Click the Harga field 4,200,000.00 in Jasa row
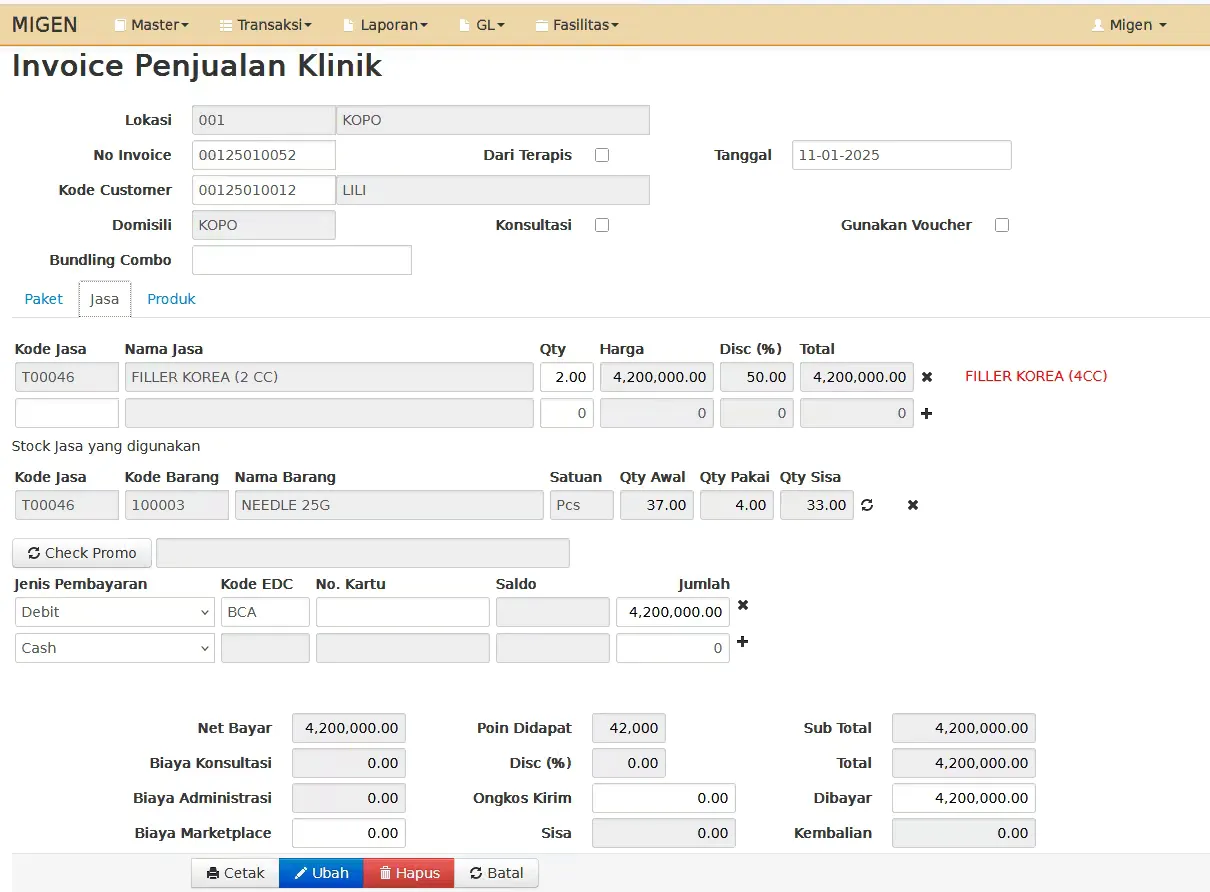 [x=657, y=377]
